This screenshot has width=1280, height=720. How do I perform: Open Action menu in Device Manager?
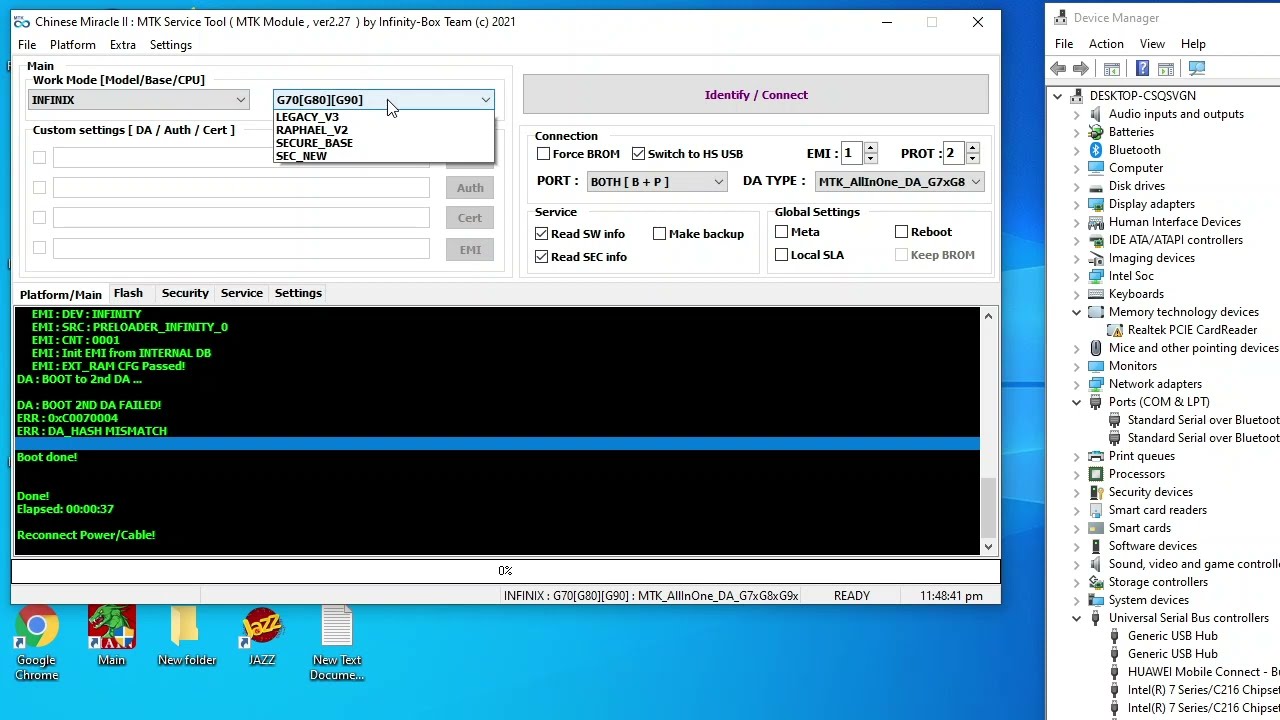(1106, 44)
